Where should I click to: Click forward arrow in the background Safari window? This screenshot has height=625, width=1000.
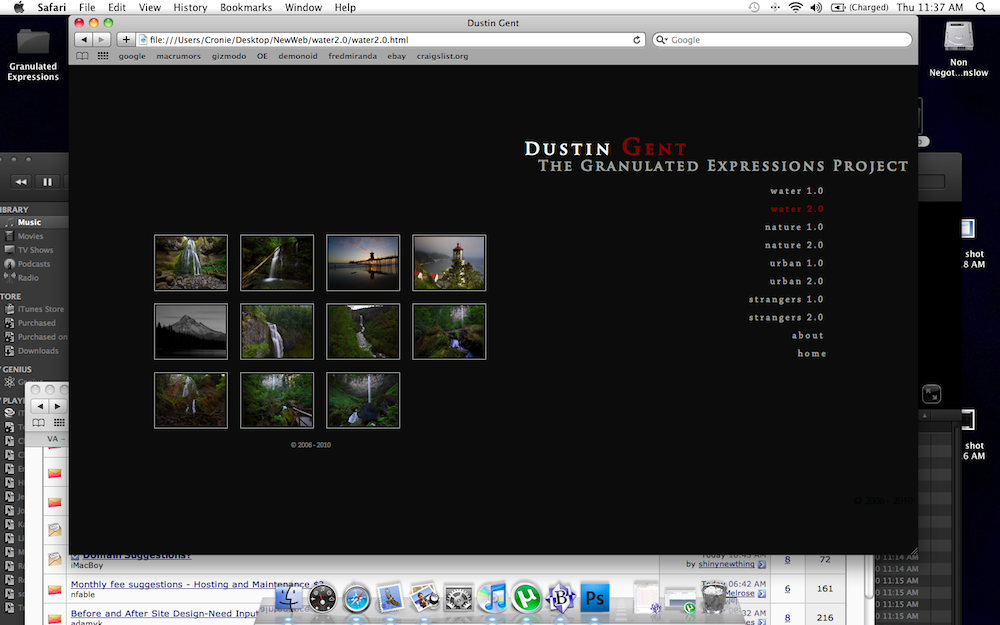pos(58,406)
